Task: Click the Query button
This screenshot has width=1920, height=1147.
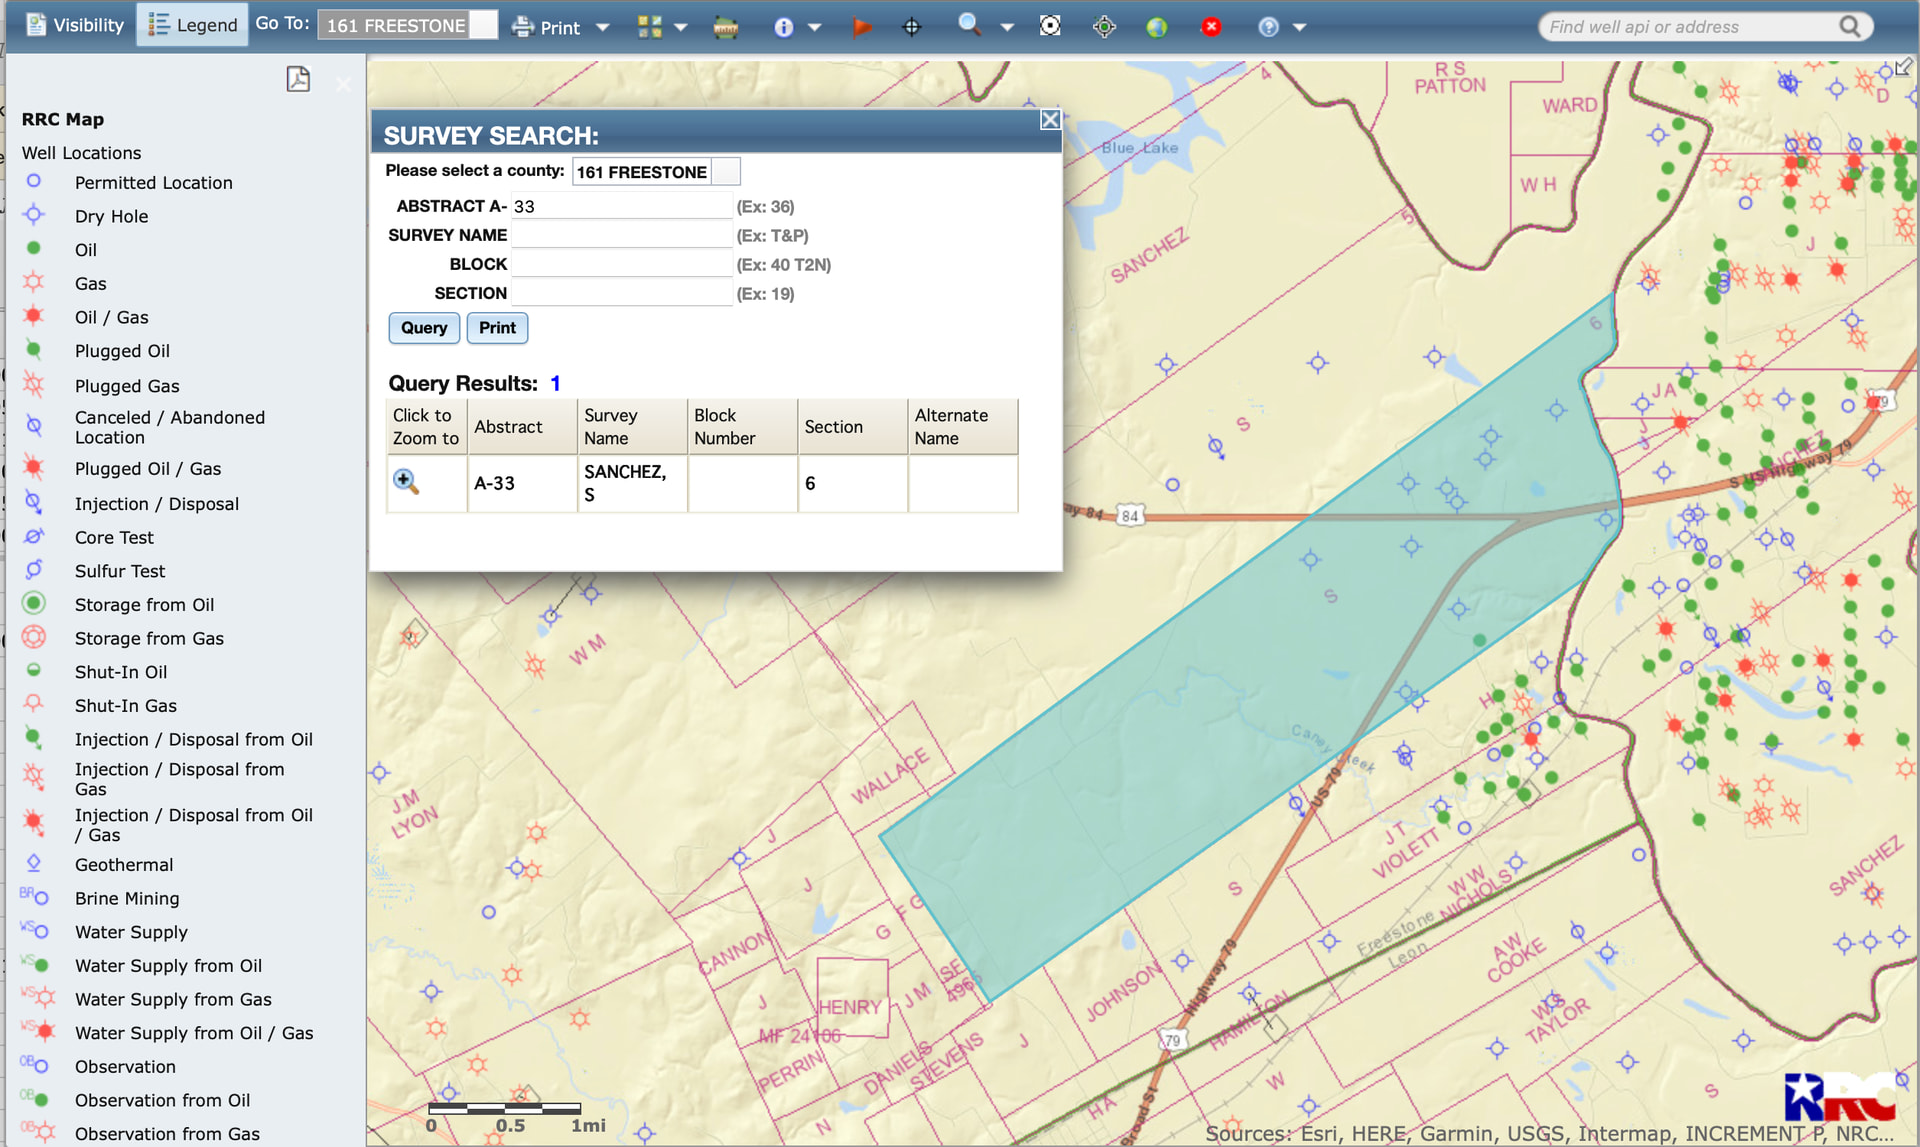Action: coord(424,328)
